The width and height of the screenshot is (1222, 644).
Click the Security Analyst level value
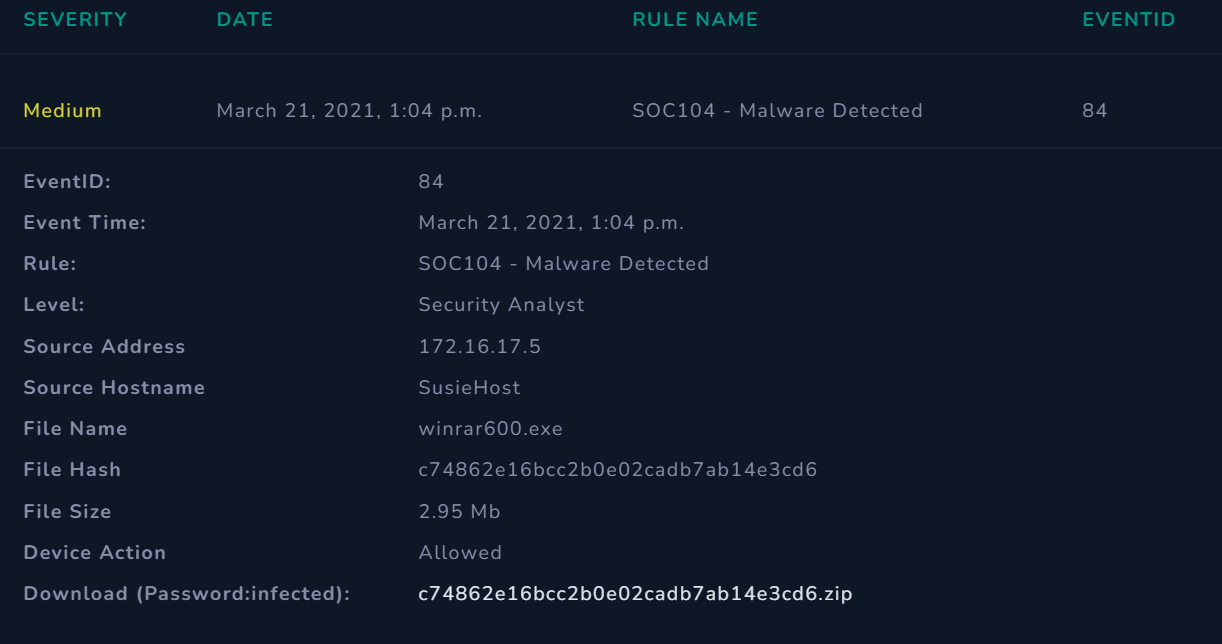[501, 304]
